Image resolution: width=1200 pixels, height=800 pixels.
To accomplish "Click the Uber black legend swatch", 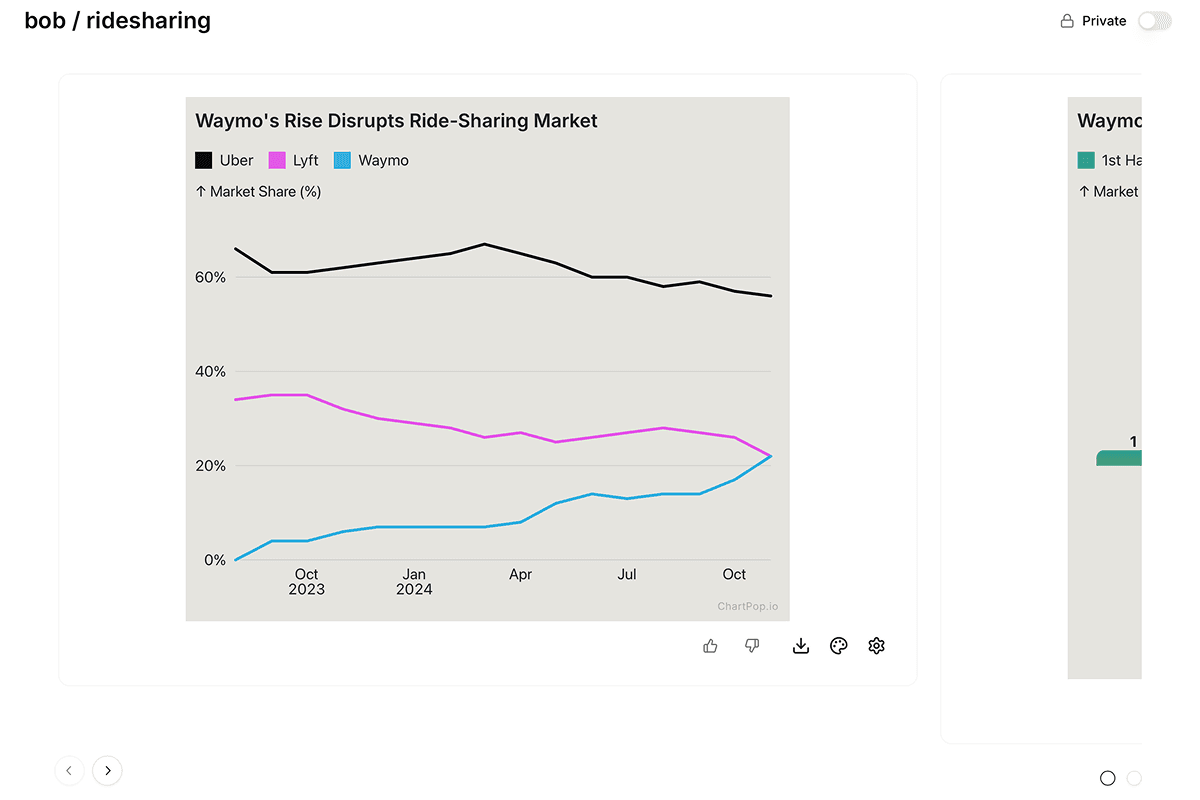I will click(x=204, y=160).
